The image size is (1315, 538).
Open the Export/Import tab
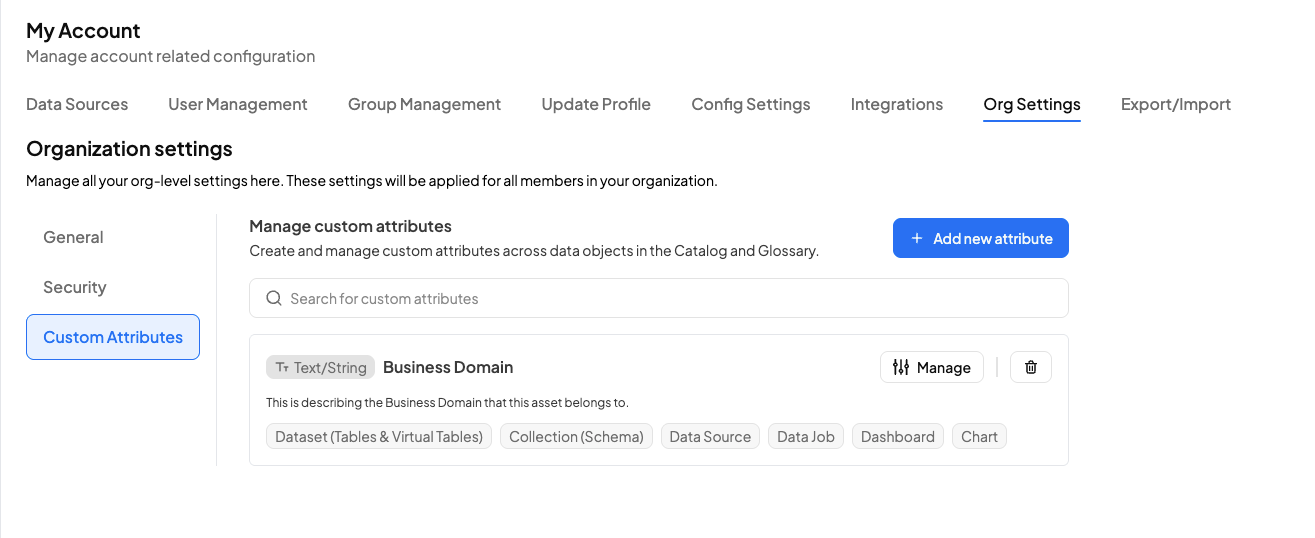[x=1176, y=104]
